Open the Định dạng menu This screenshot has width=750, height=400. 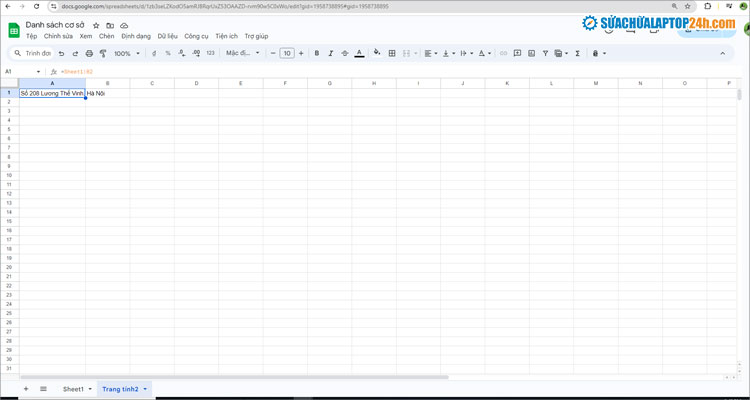pos(136,36)
